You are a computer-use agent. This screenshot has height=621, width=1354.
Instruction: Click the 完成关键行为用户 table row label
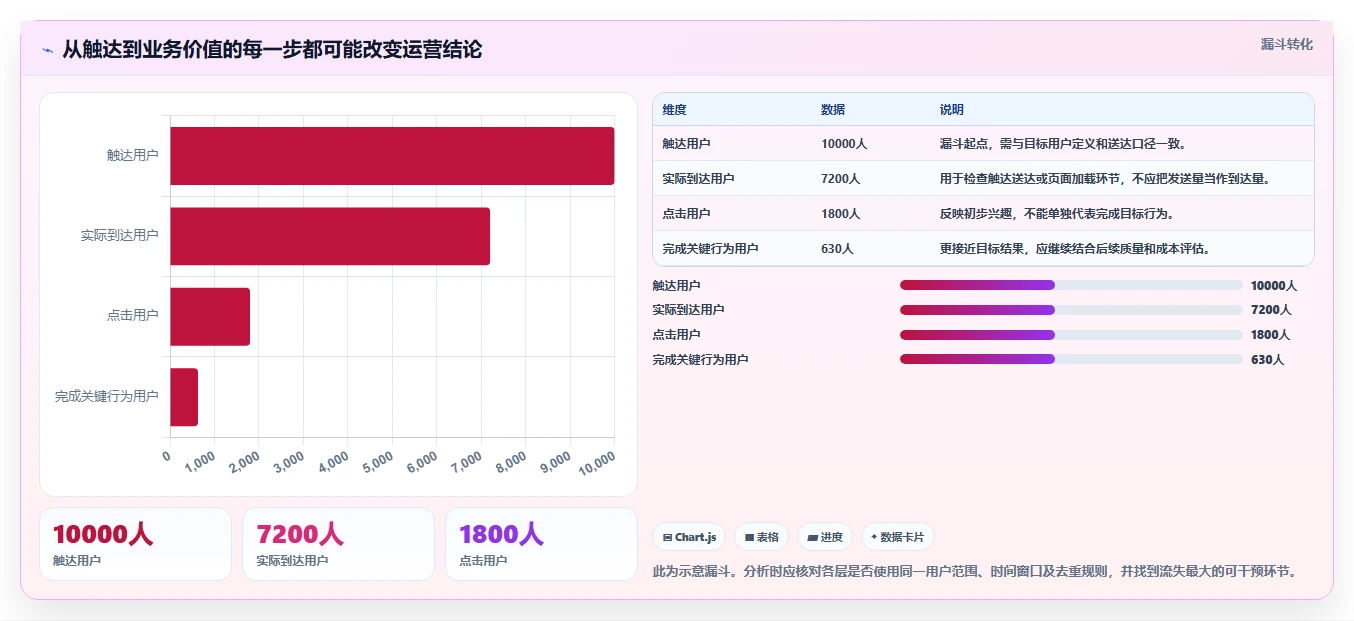[x=710, y=249]
